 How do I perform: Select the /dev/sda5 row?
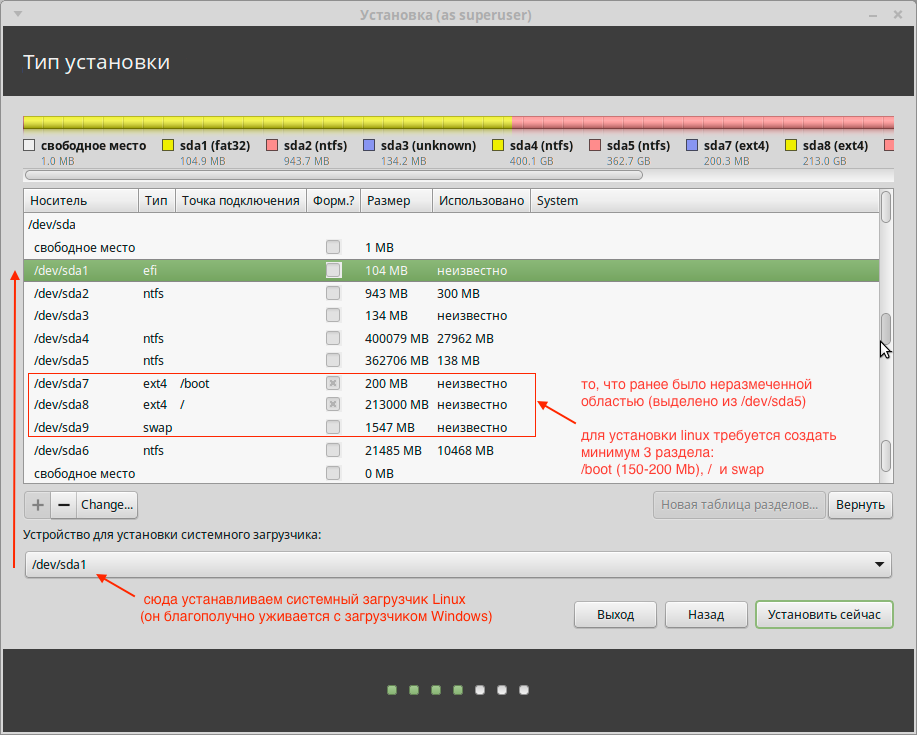coord(451,360)
